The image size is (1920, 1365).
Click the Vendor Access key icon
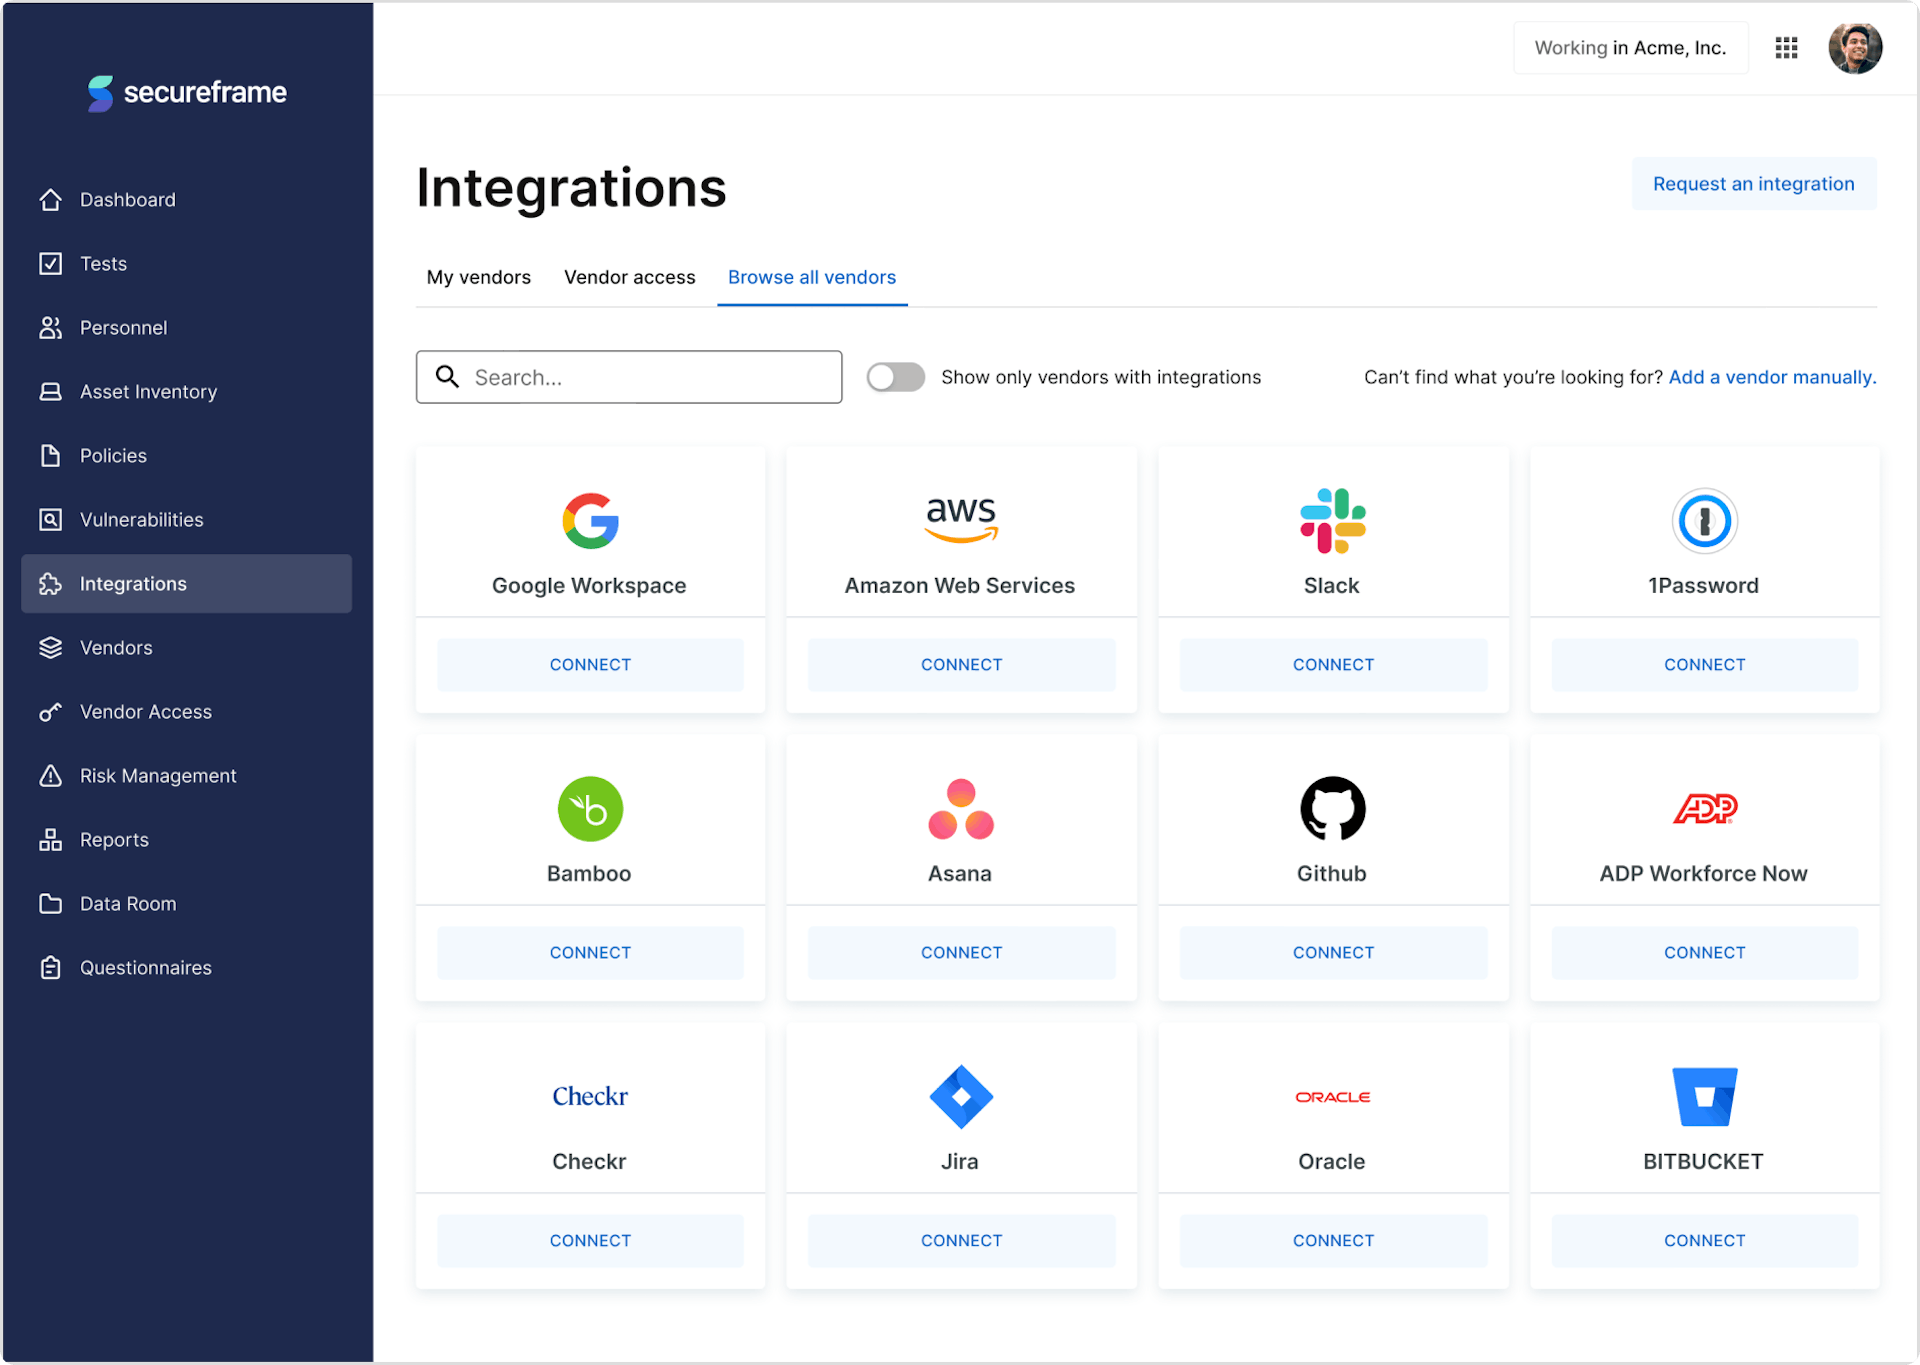tap(50, 712)
